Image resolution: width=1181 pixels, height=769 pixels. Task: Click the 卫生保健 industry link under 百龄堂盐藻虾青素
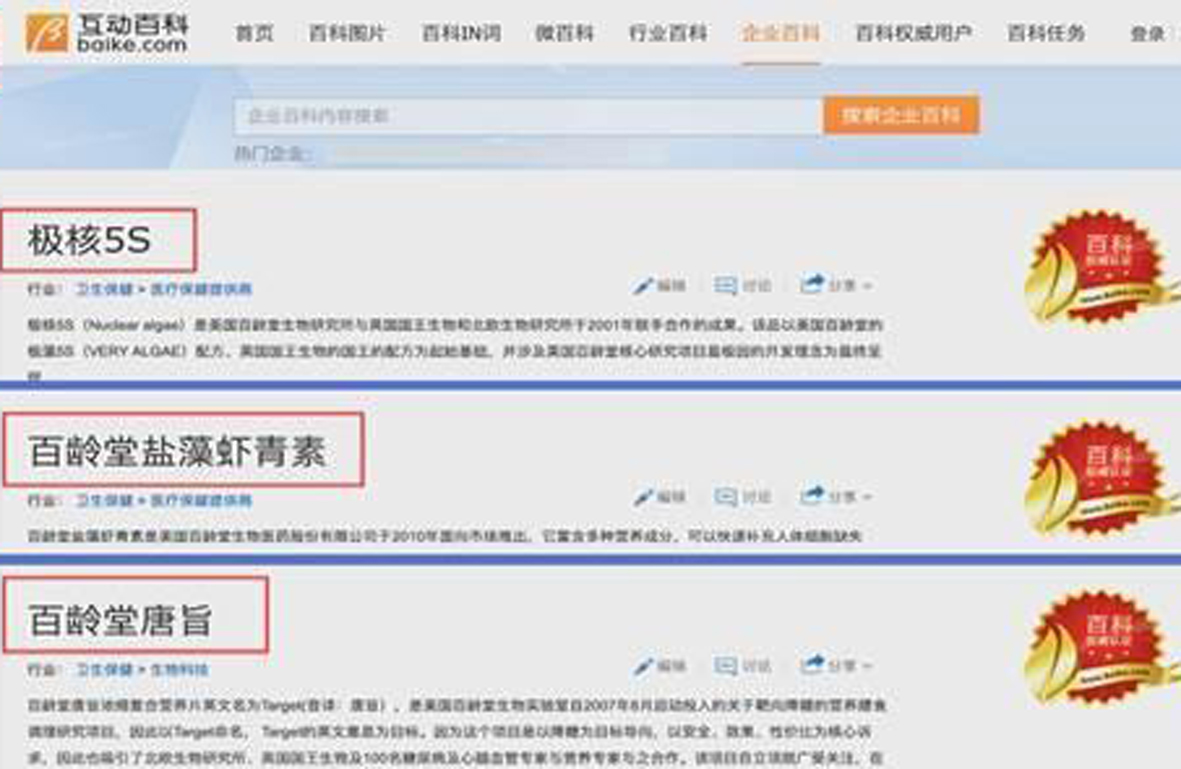pyautogui.click(x=105, y=501)
